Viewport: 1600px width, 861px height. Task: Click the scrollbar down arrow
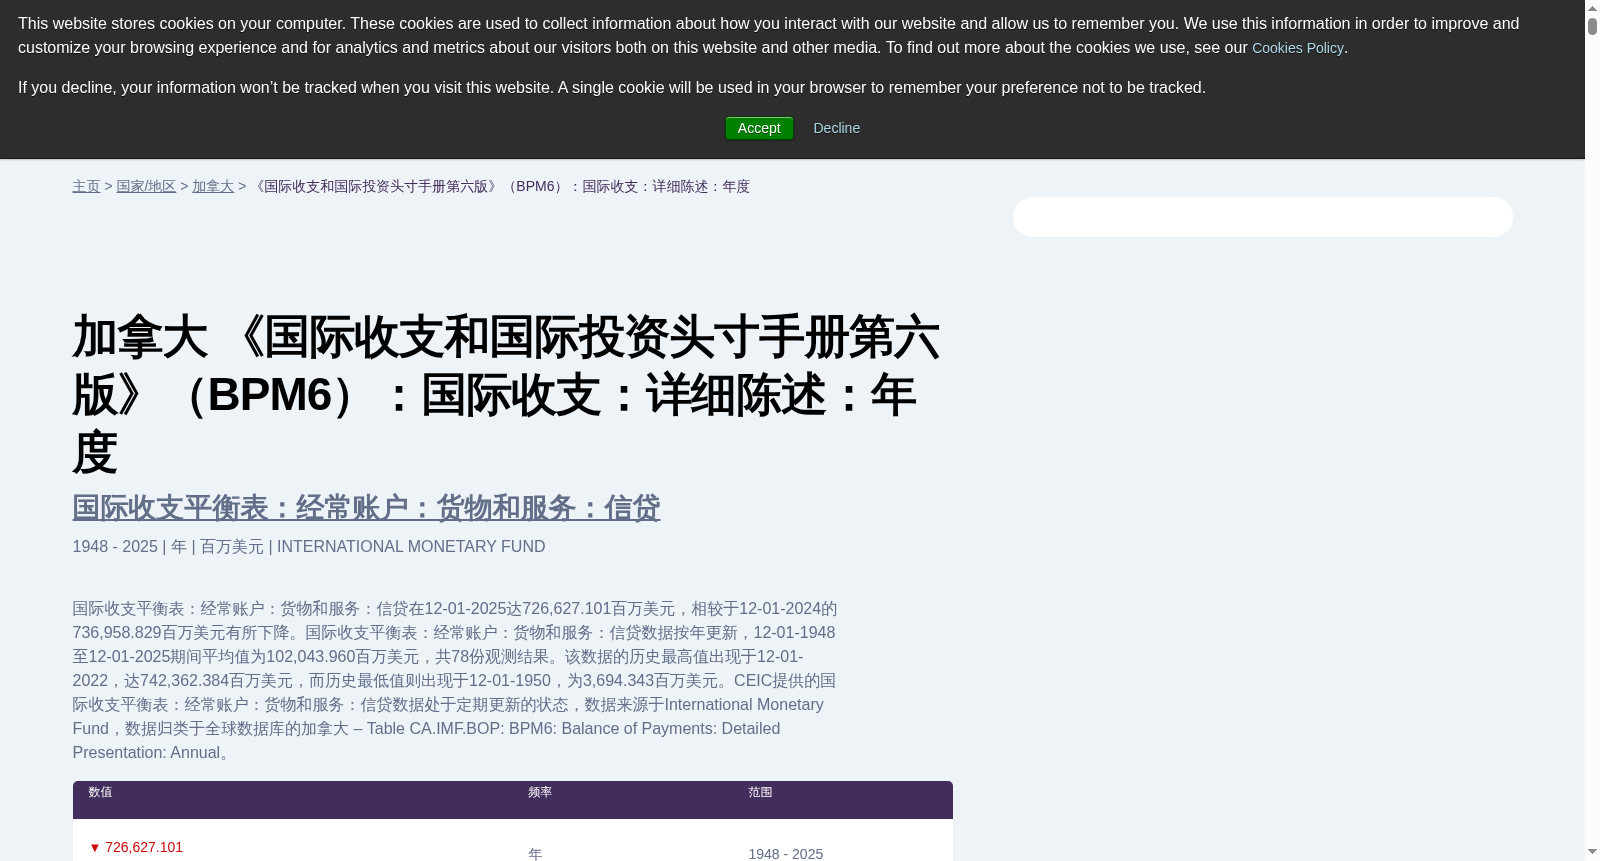point(1592,852)
